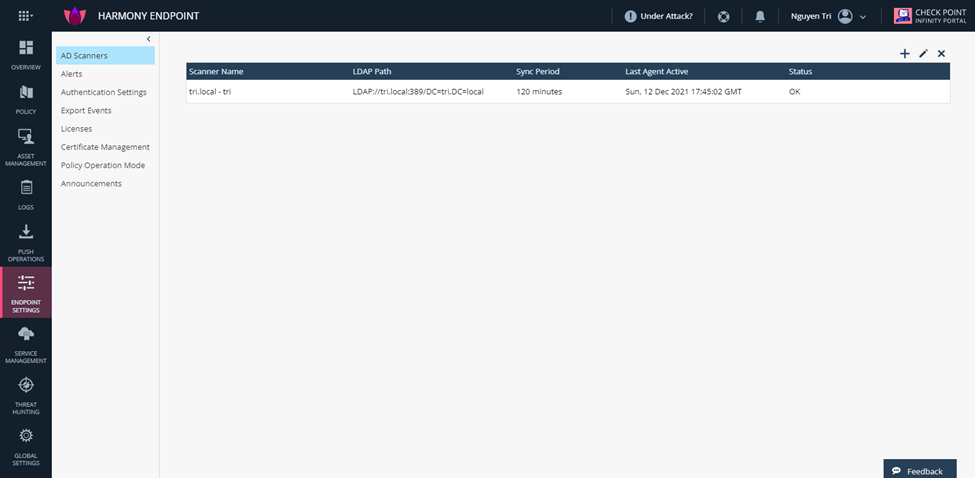Edit the selected scanner with pencil icon

[923, 54]
